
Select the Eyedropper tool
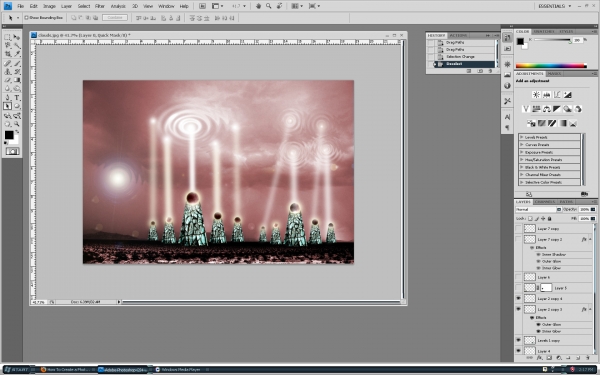17,54
